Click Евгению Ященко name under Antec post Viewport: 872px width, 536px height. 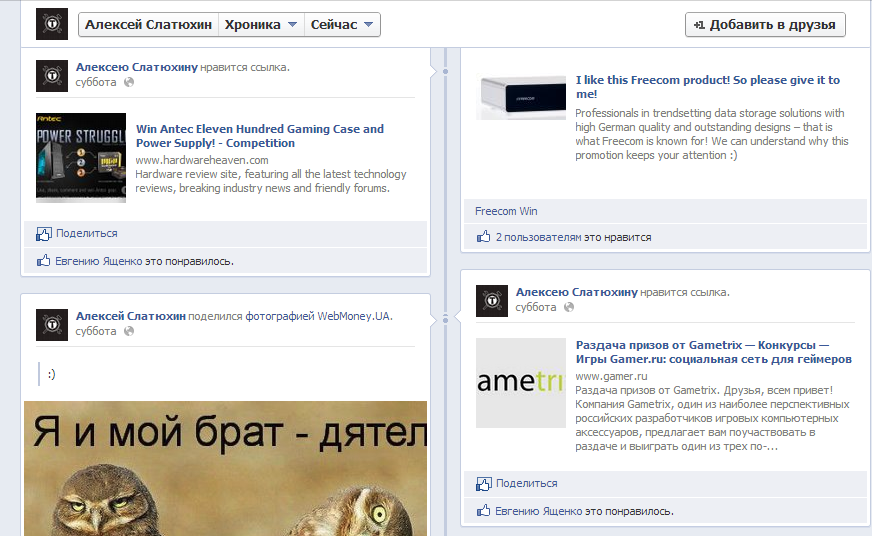tap(98, 261)
